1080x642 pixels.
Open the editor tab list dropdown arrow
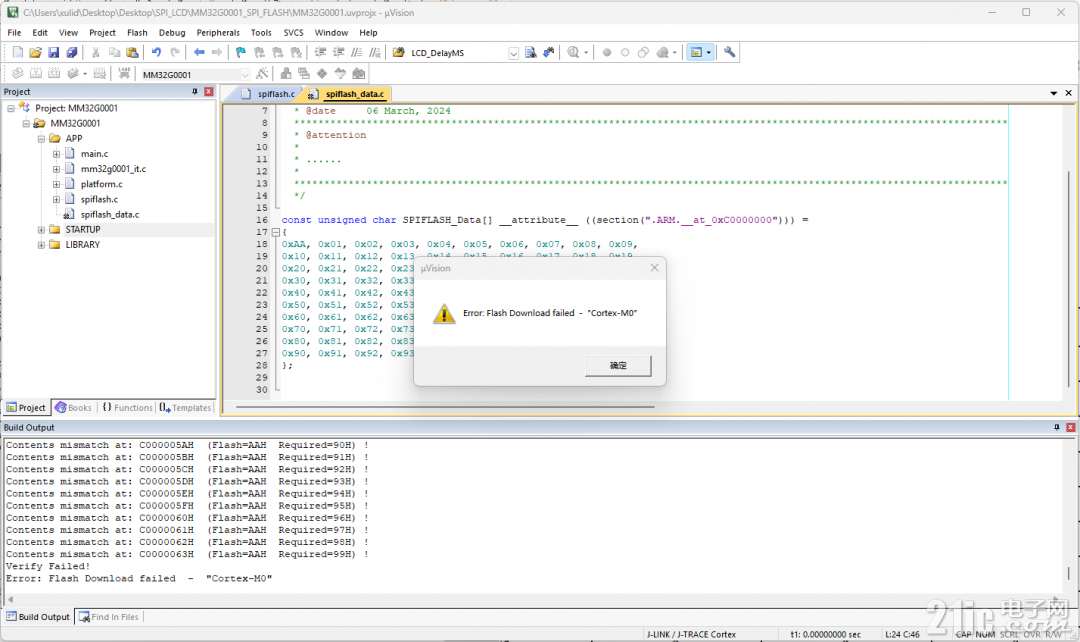[x=1054, y=93]
